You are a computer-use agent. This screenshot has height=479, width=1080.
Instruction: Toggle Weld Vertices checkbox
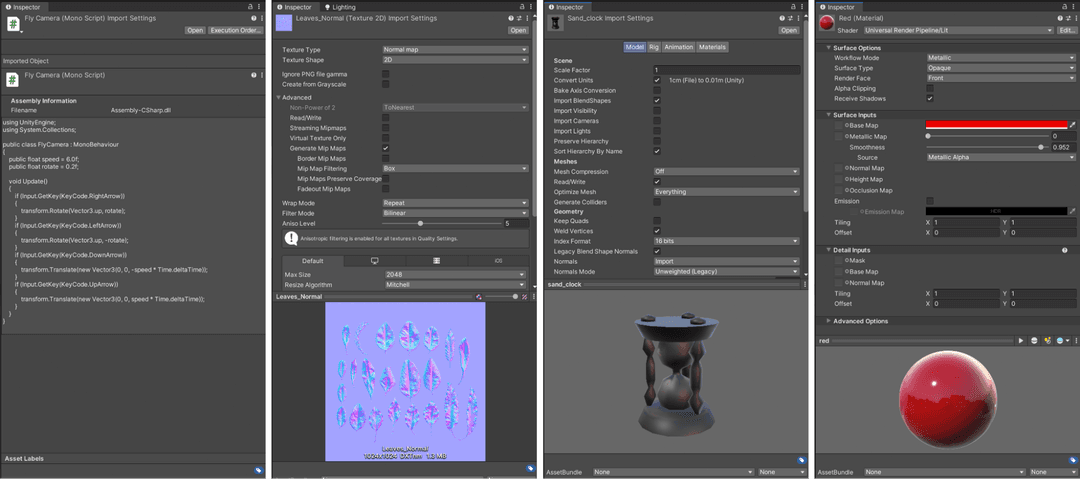pyautogui.click(x=657, y=230)
